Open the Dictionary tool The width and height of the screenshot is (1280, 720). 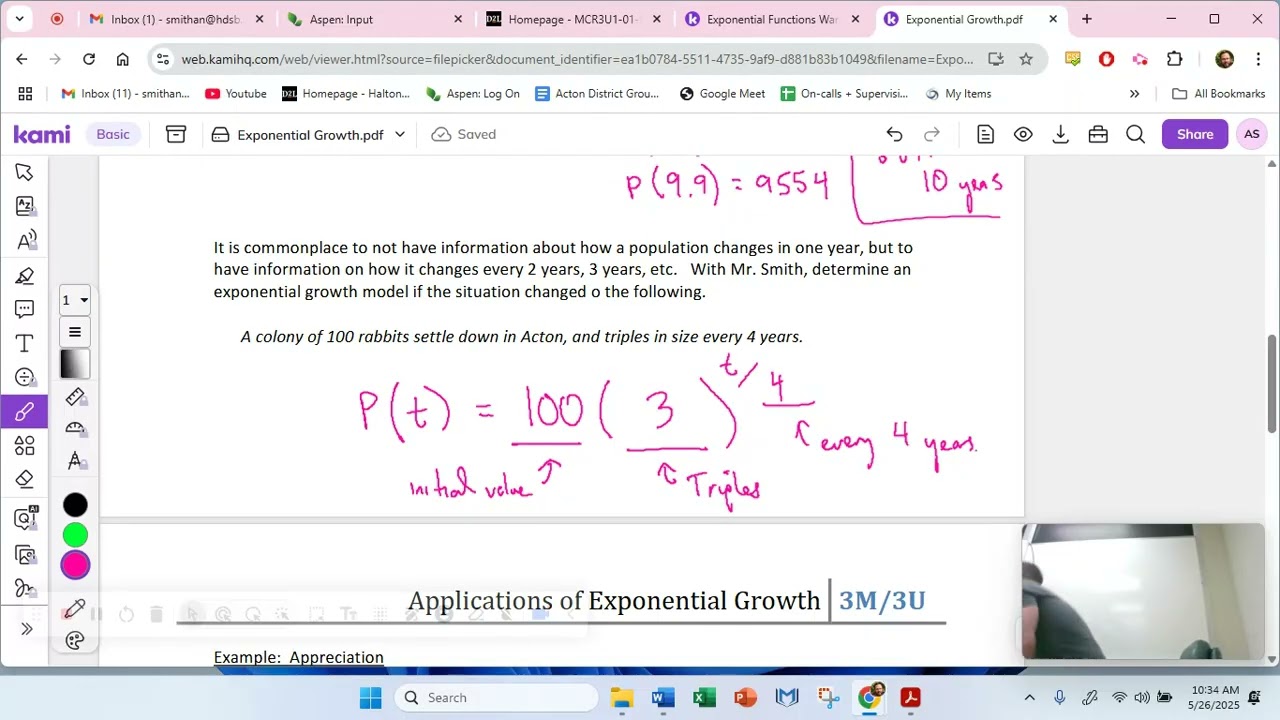(25, 206)
